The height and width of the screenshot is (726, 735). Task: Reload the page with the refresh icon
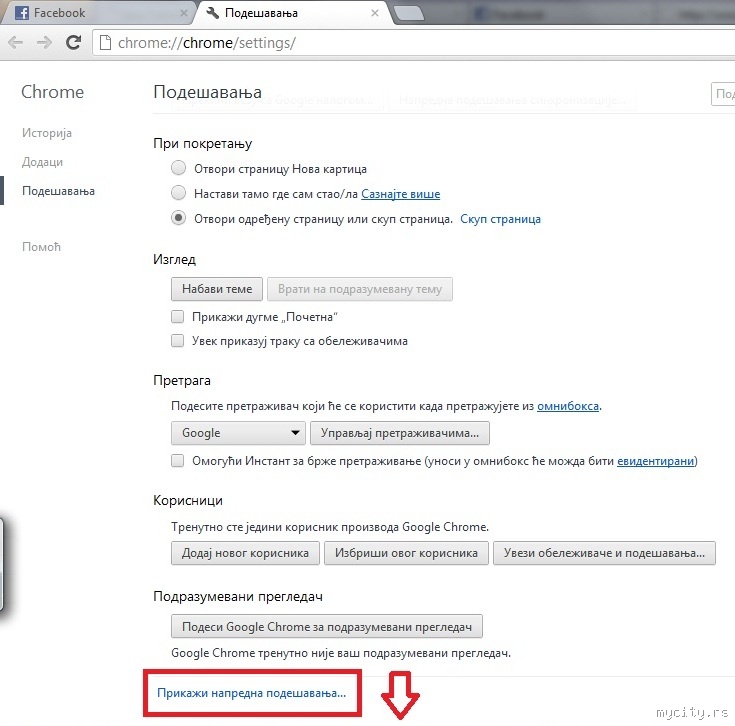(x=74, y=43)
